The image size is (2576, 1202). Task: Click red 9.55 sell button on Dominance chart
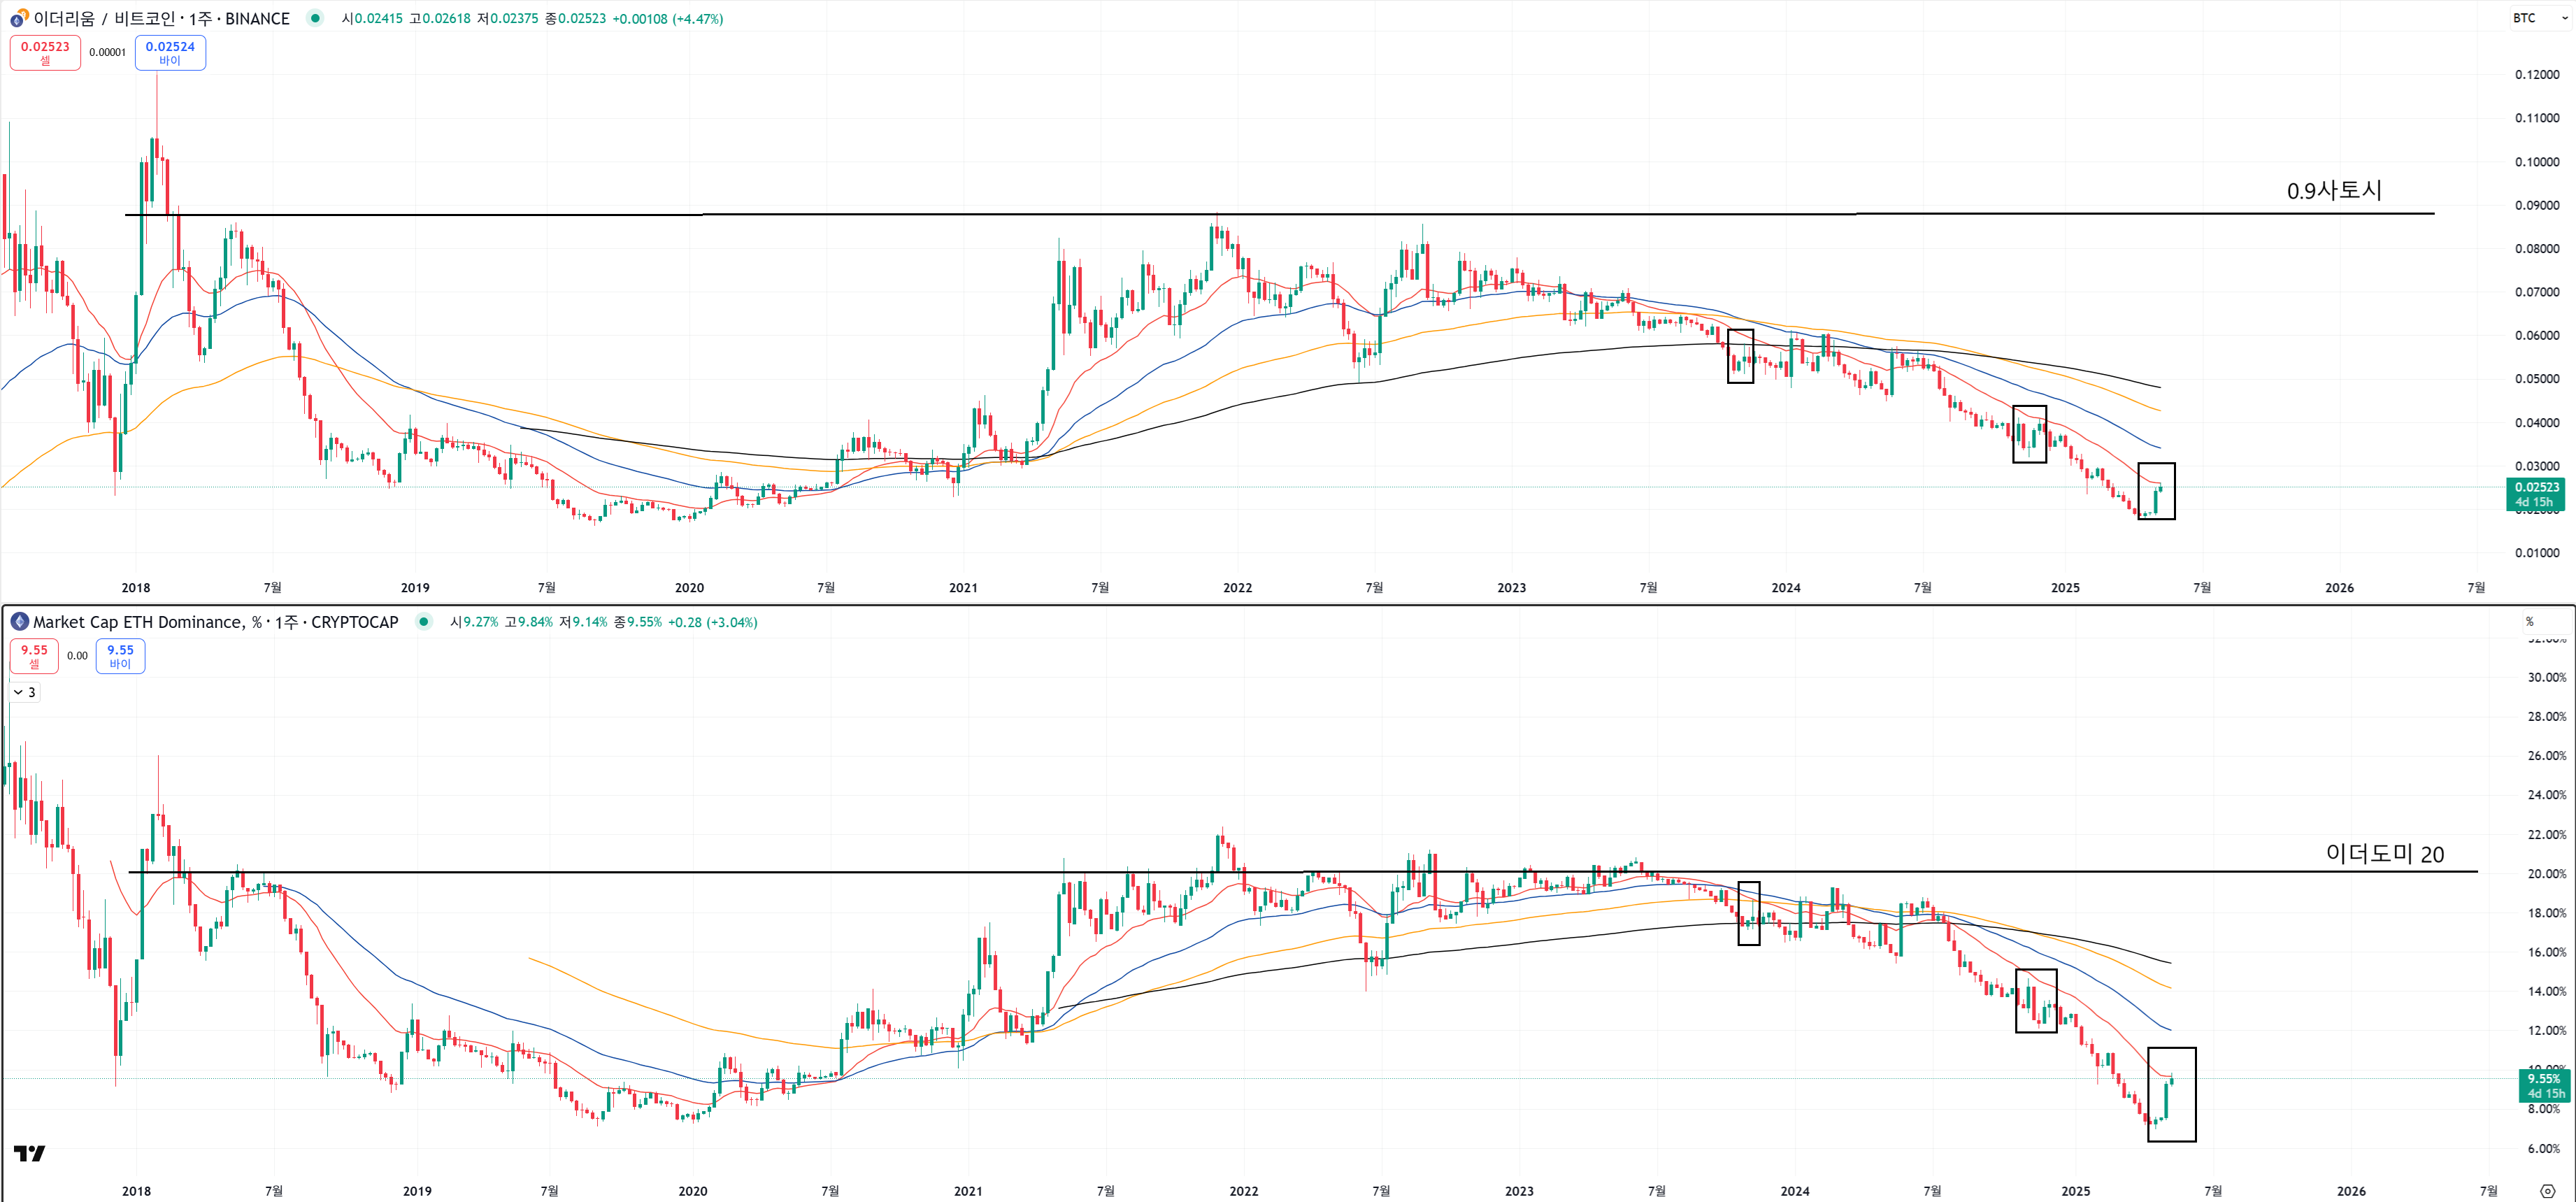tap(34, 656)
